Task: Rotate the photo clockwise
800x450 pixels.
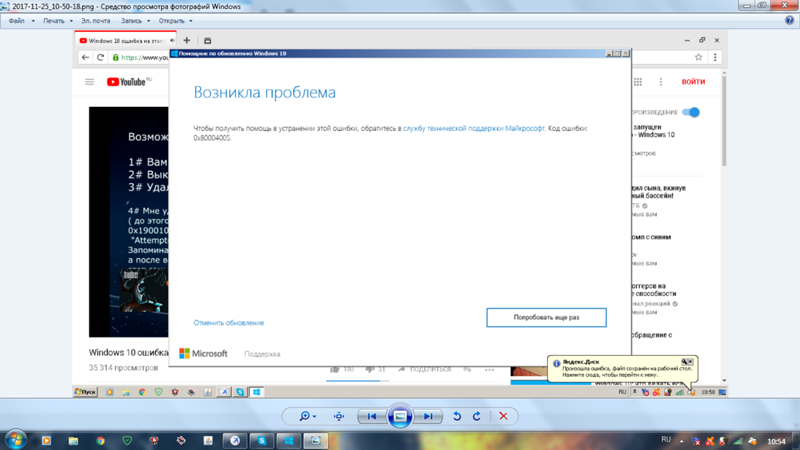Action: 477,416
